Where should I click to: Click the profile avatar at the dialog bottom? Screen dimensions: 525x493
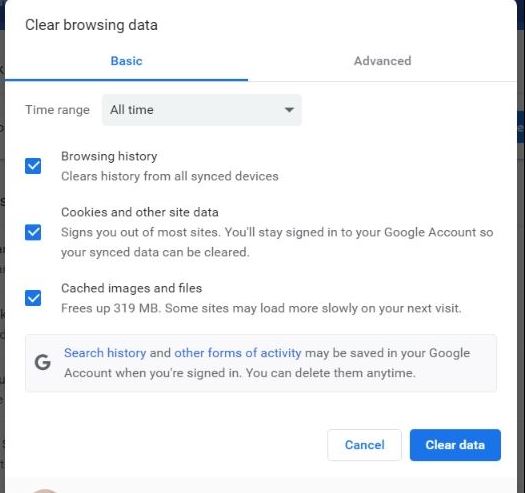click(x=45, y=490)
